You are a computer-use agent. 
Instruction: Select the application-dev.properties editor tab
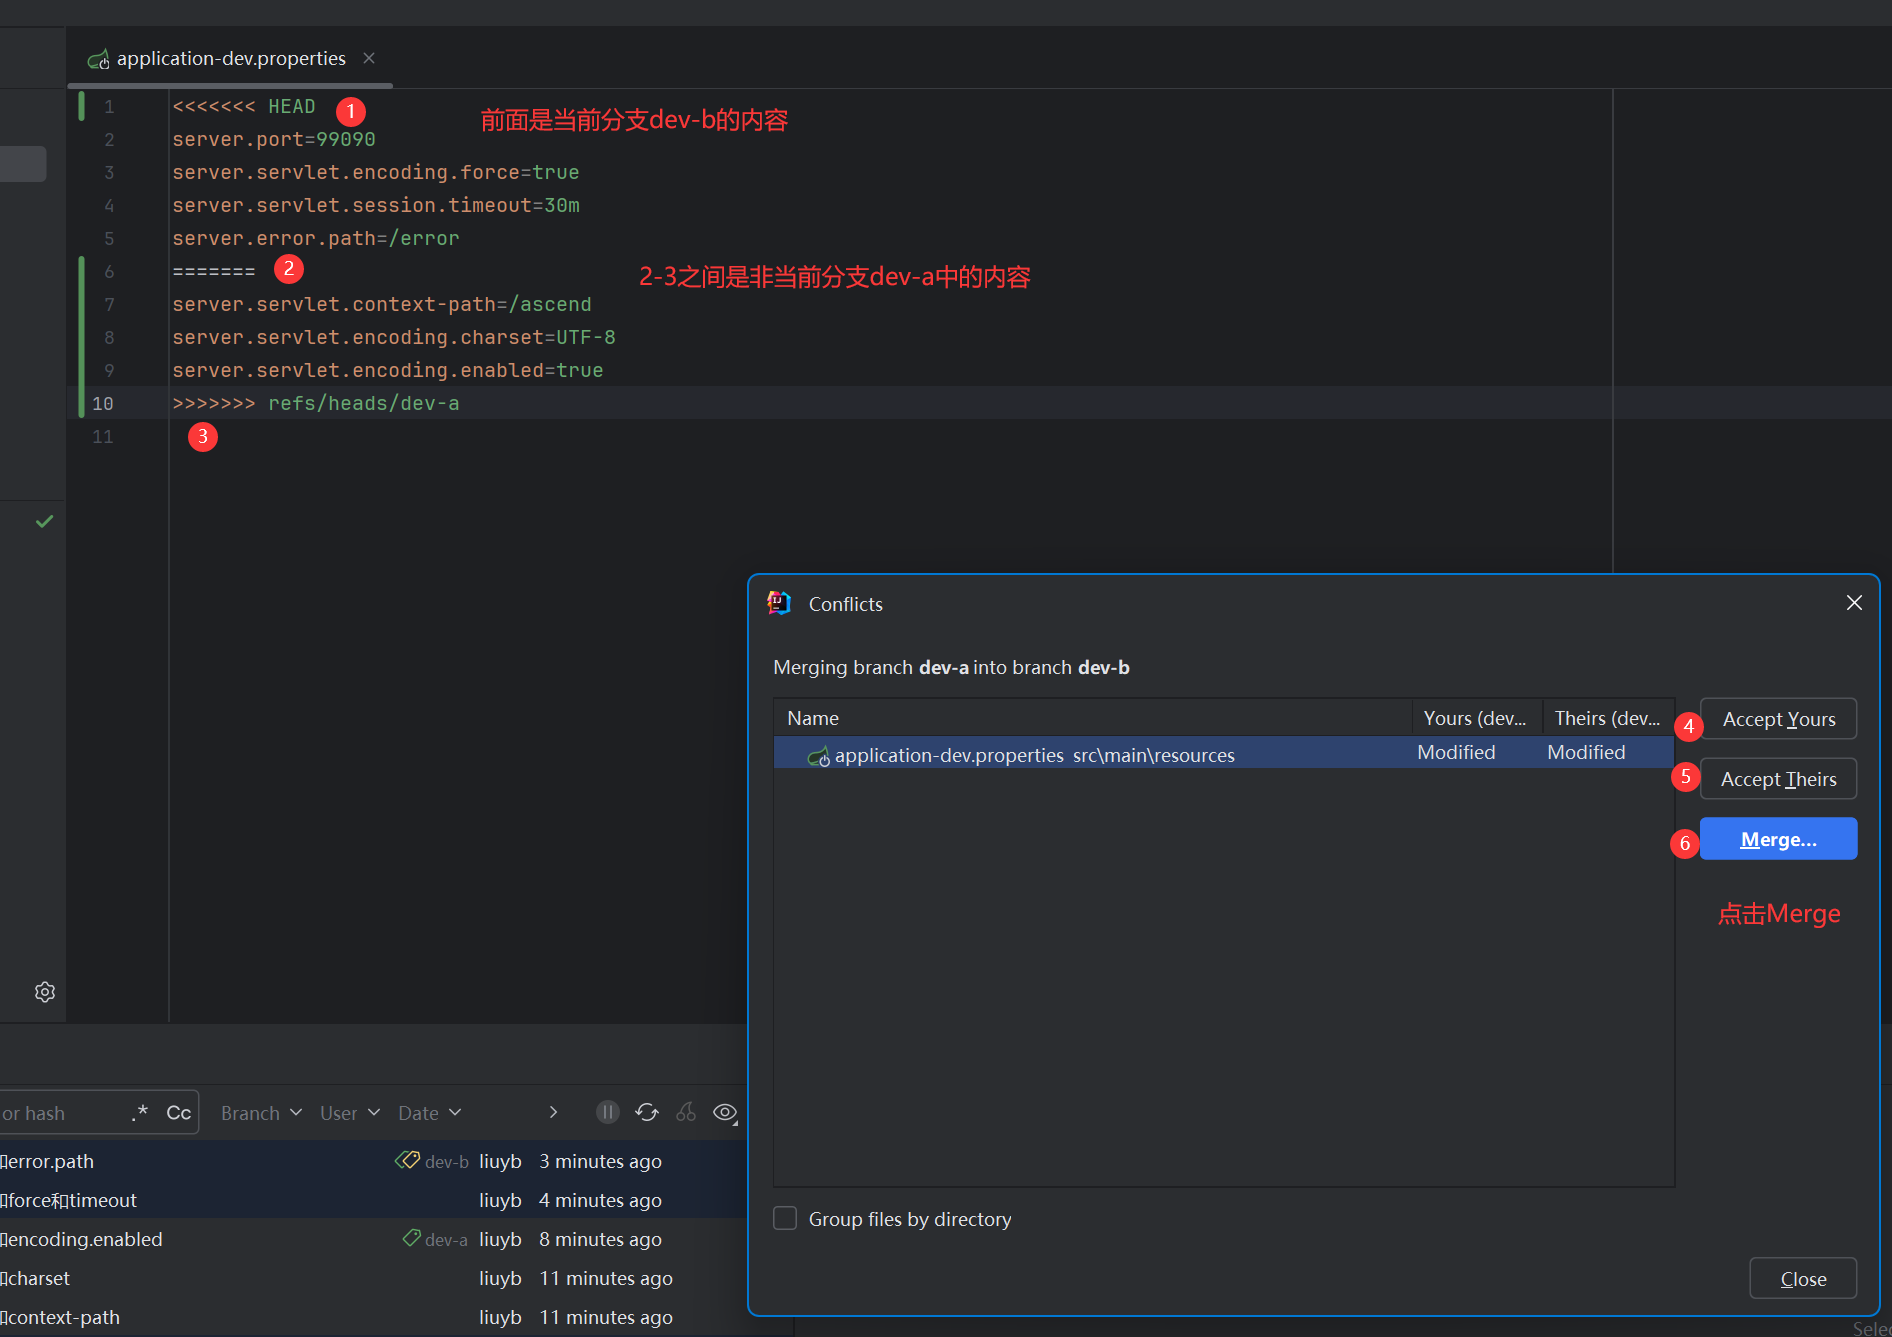pyautogui.click(x=230, y=58)
